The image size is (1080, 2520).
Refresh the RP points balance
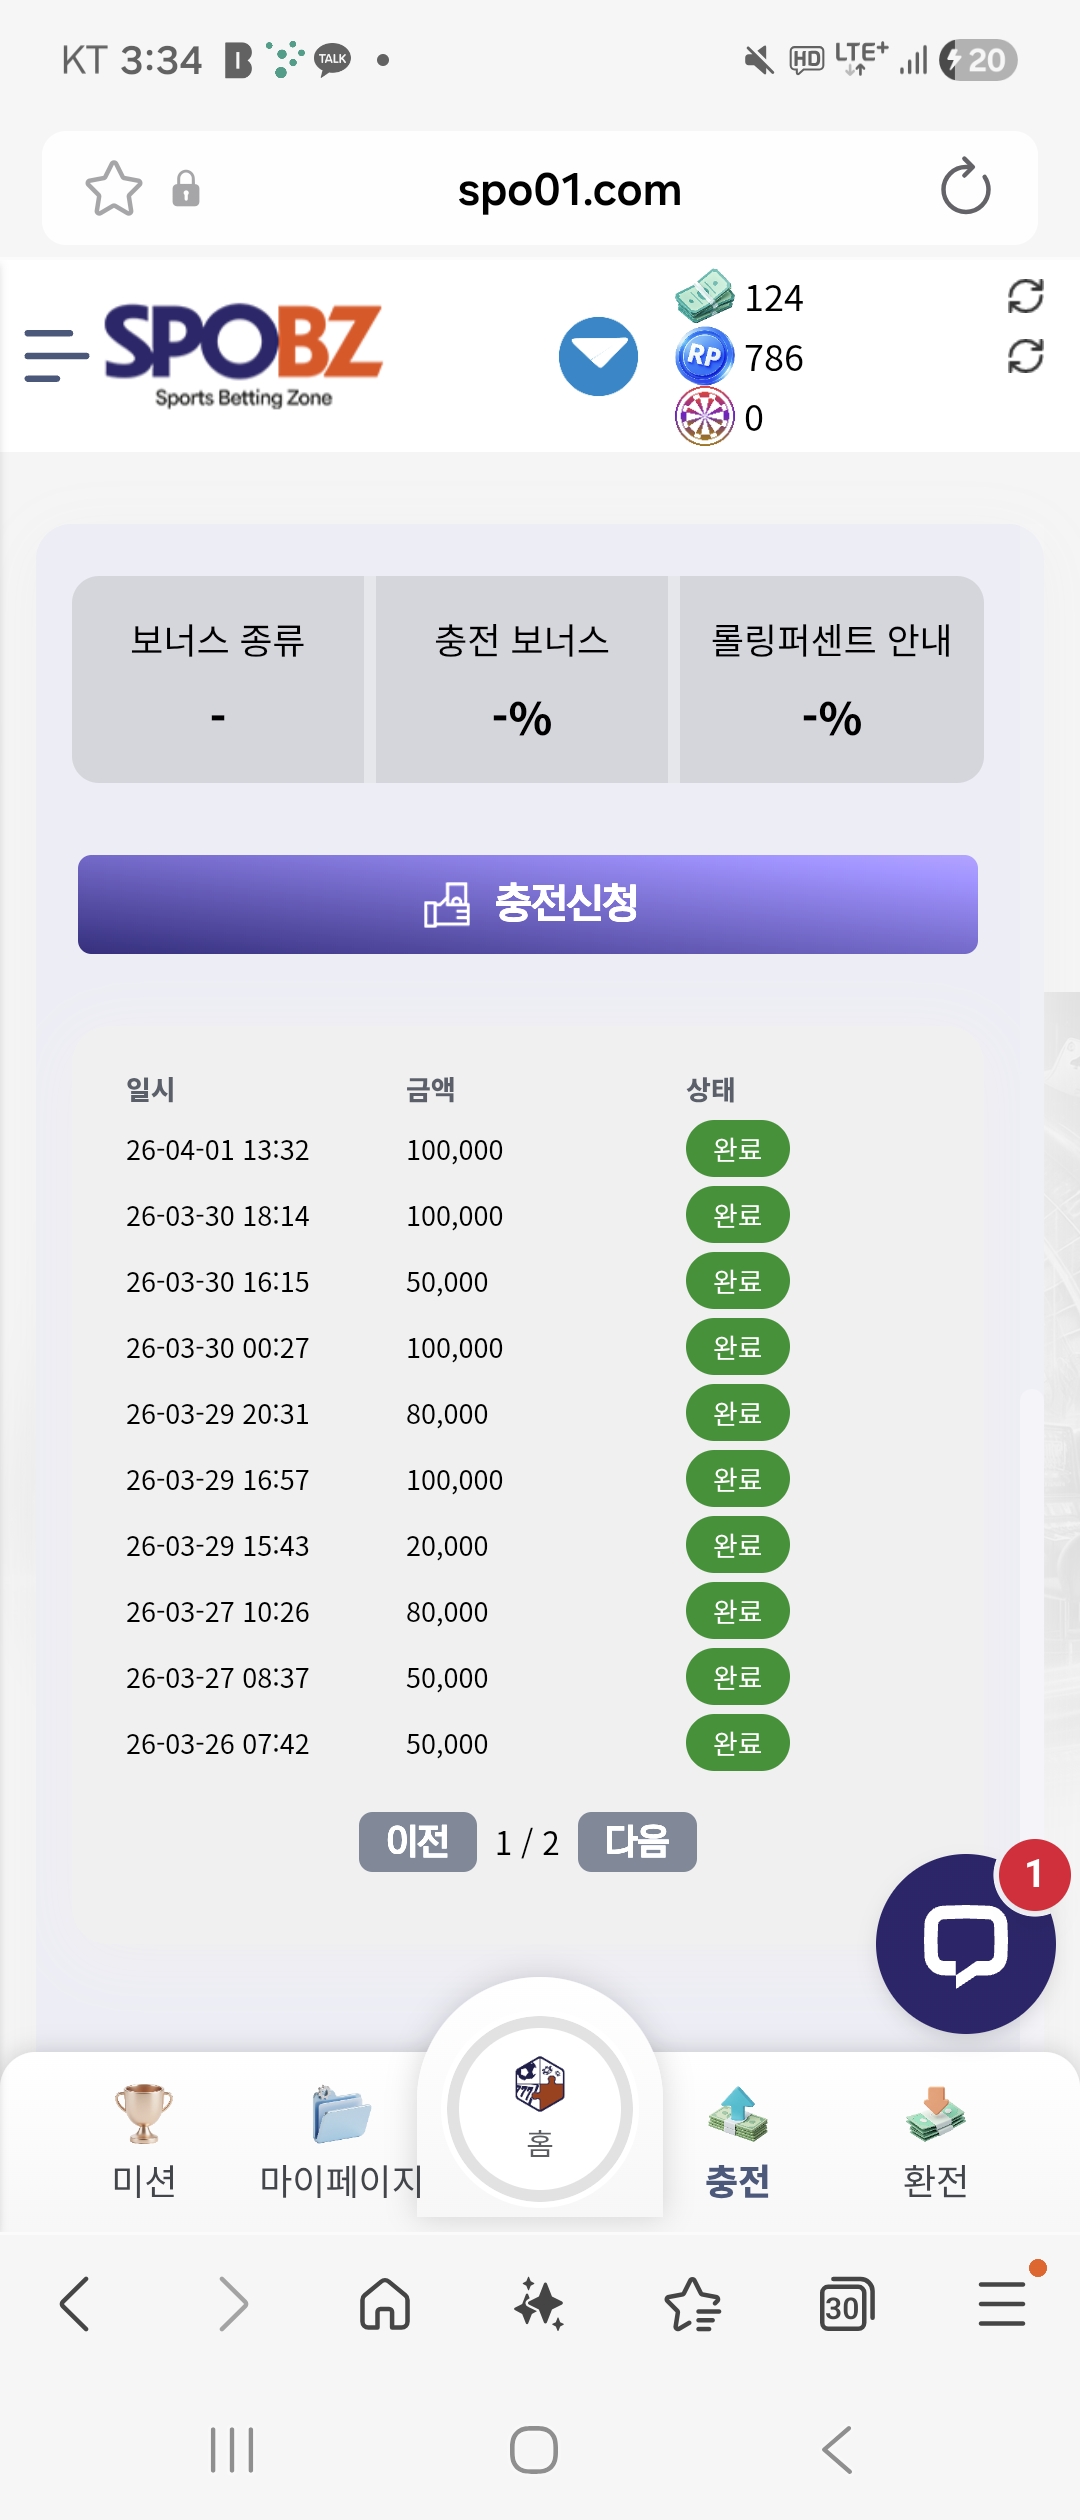click(x=1025, y=357)
